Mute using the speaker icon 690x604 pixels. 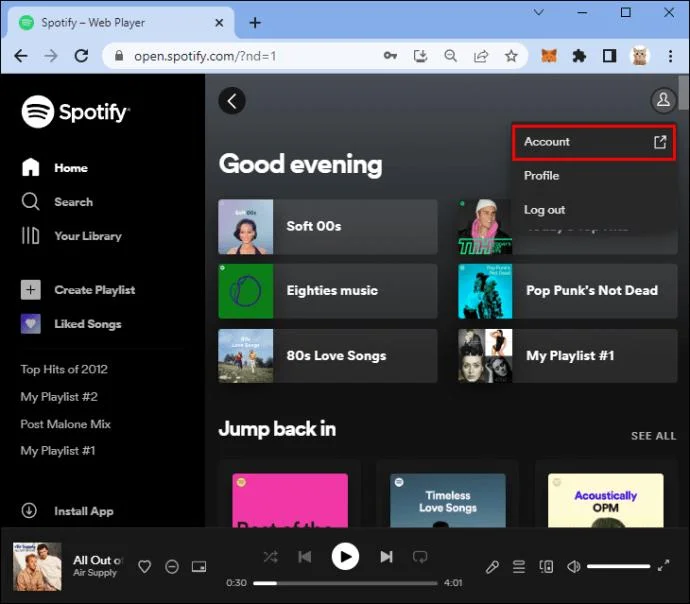tap(574, 567)
